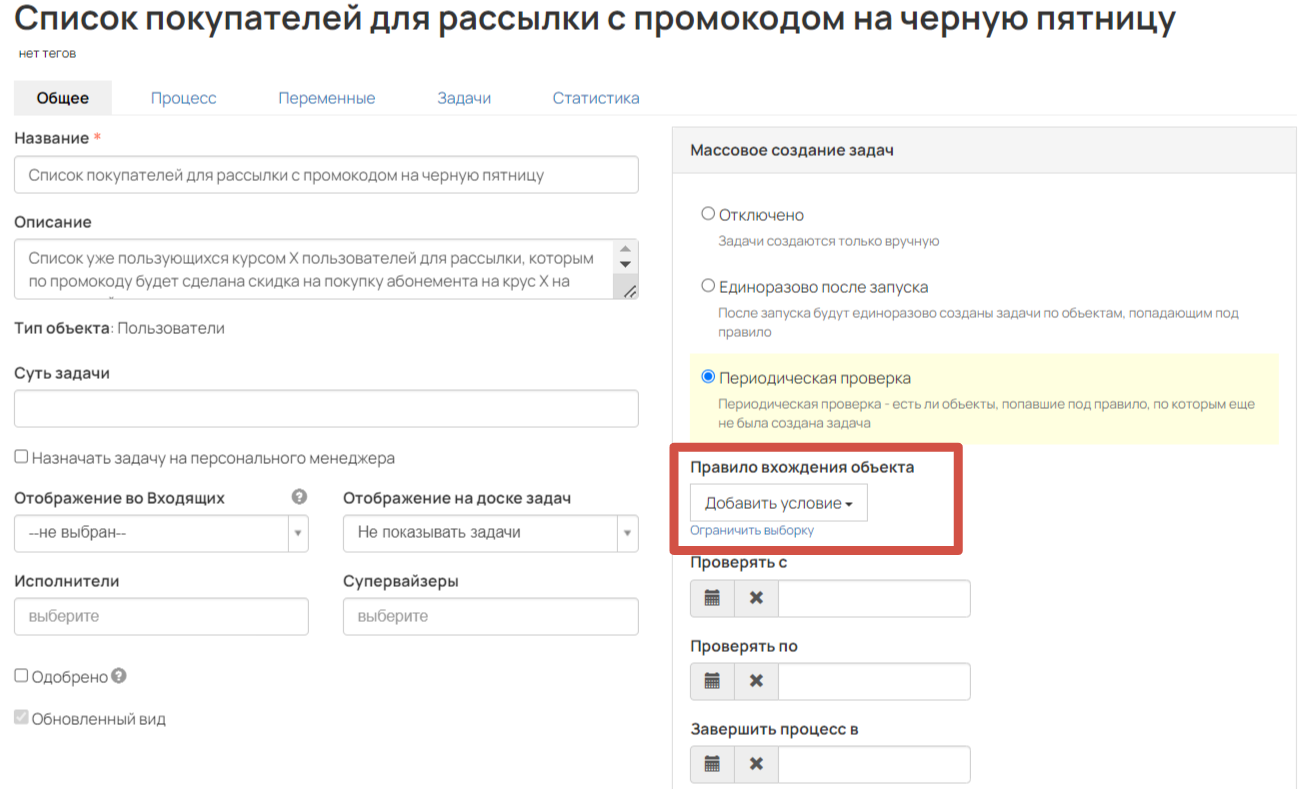Clear the Проверять по date
This screenshot has height=789, width=1311.
[756, 681]
